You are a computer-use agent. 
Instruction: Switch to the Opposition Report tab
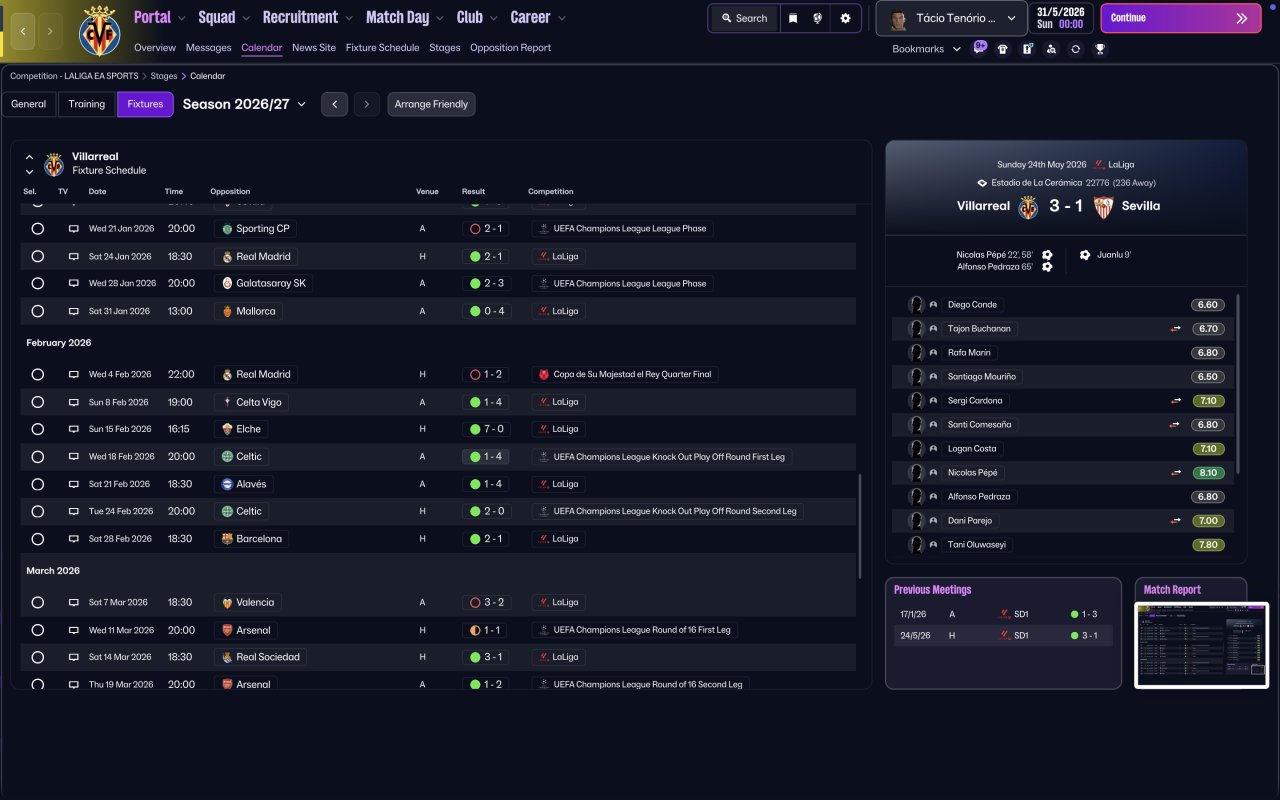(x=510, y=48)
